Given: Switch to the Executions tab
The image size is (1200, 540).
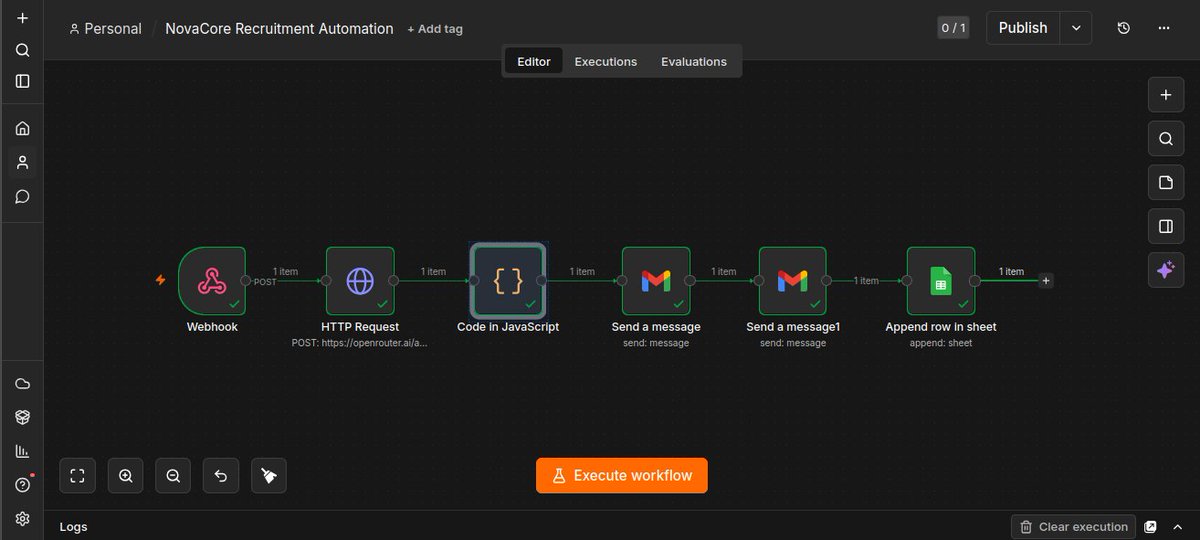Looking at the screenshot, I should coord(605,61).
